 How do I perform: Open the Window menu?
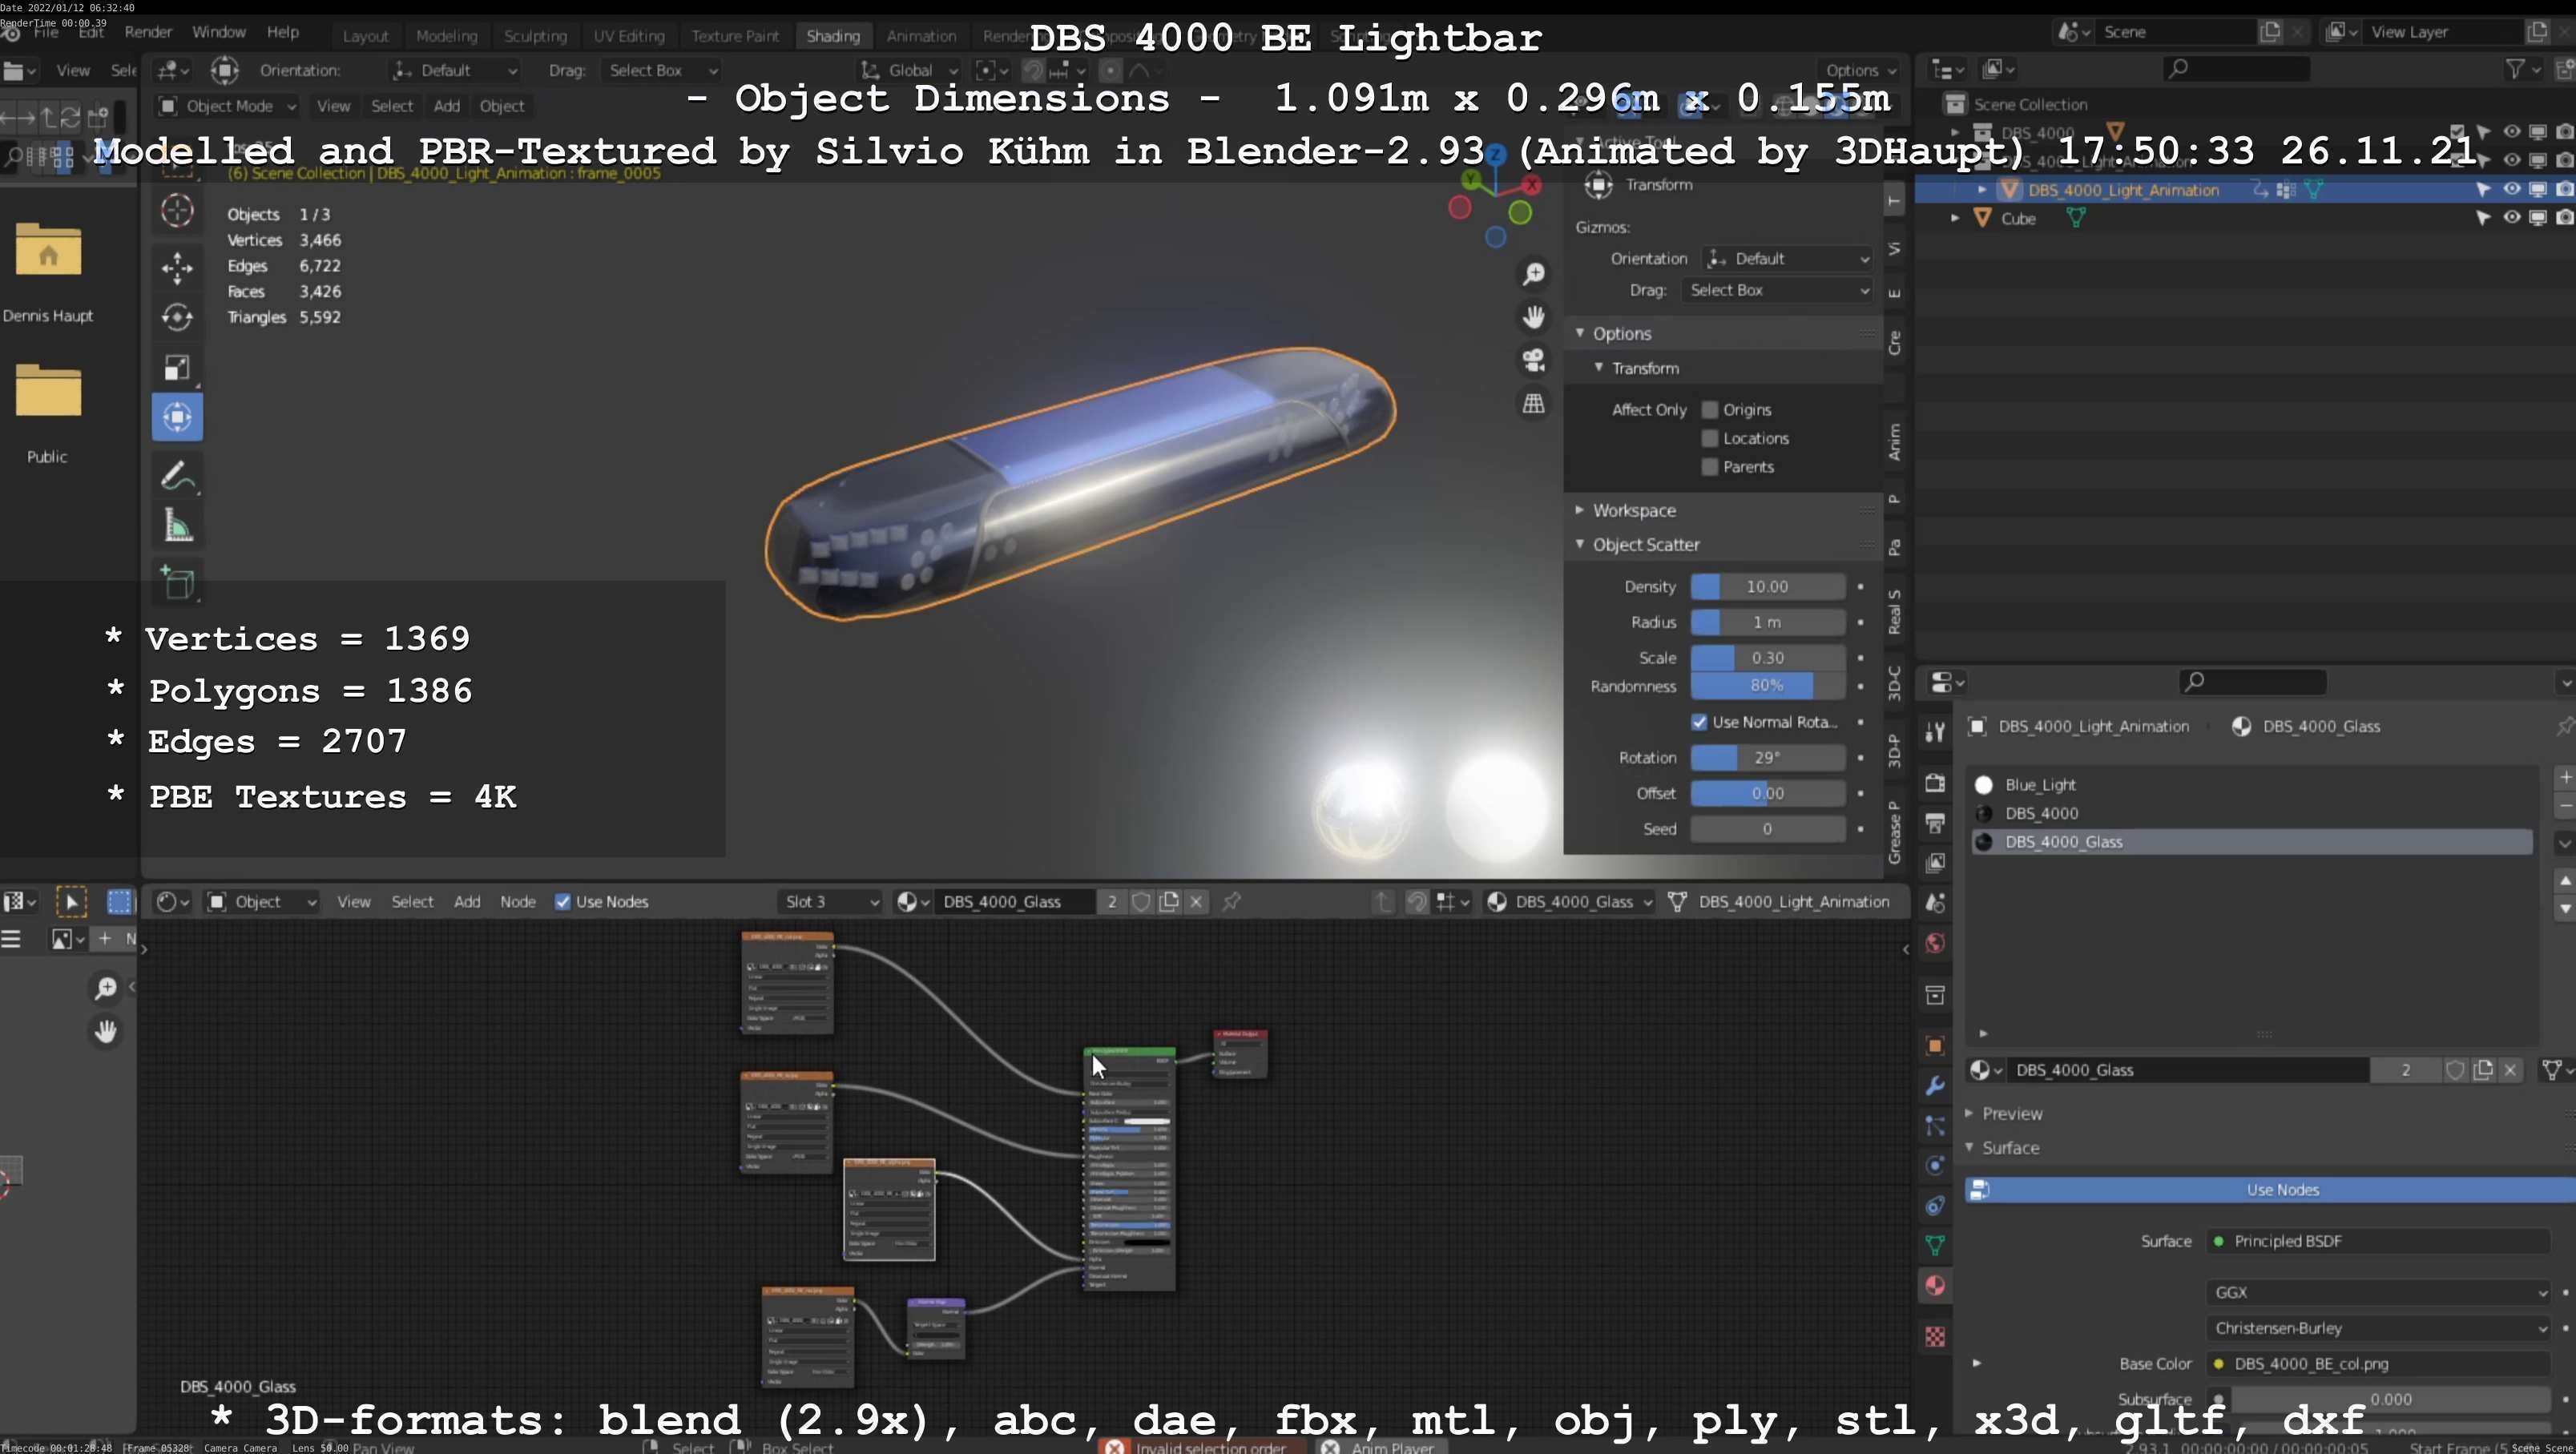point(219,32)
